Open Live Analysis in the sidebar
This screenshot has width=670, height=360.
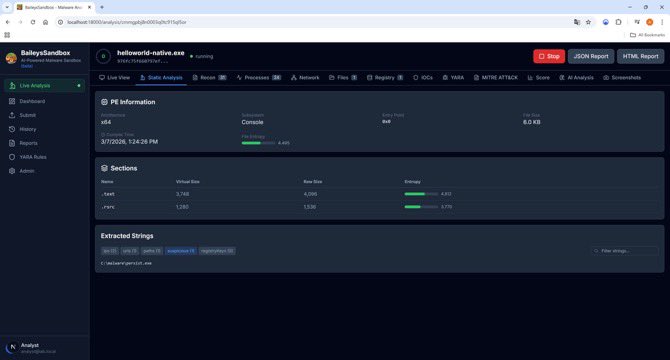[x=44, y=86]
